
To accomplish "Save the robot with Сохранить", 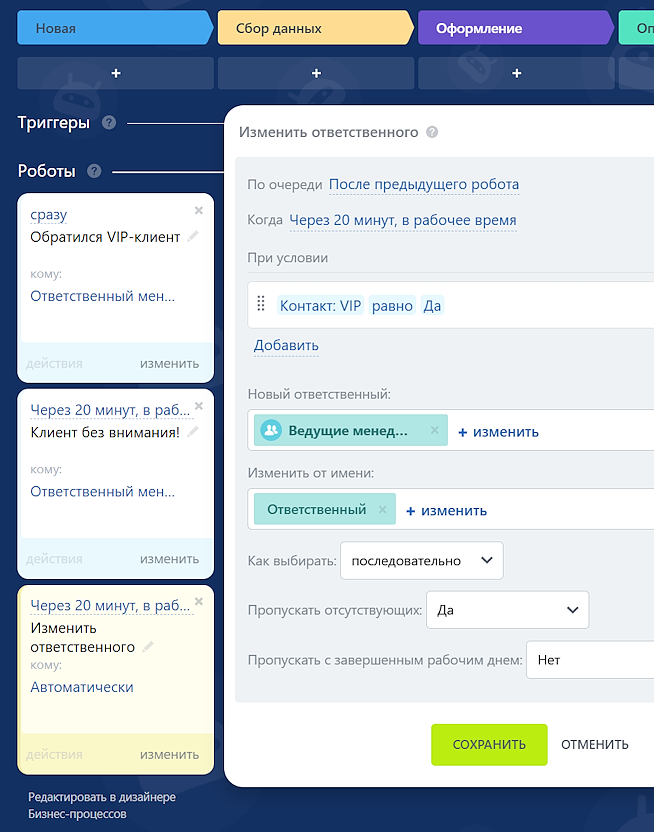I will 489,744.
